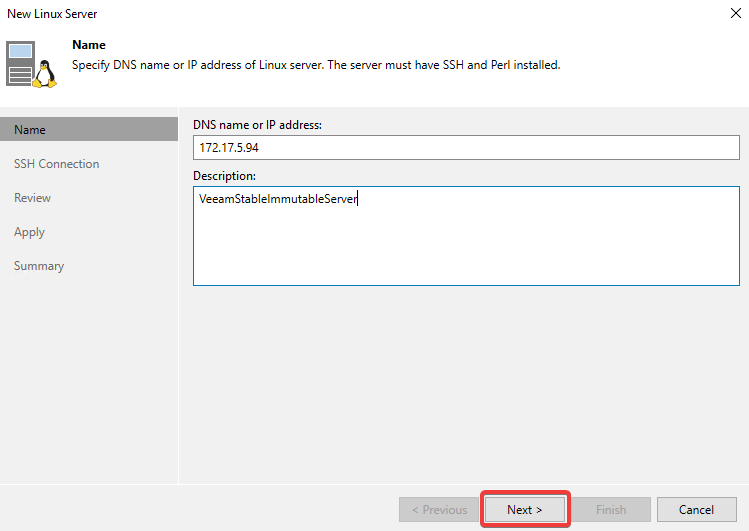
Task: Open the Review step in sidebar
Action: 32,198
